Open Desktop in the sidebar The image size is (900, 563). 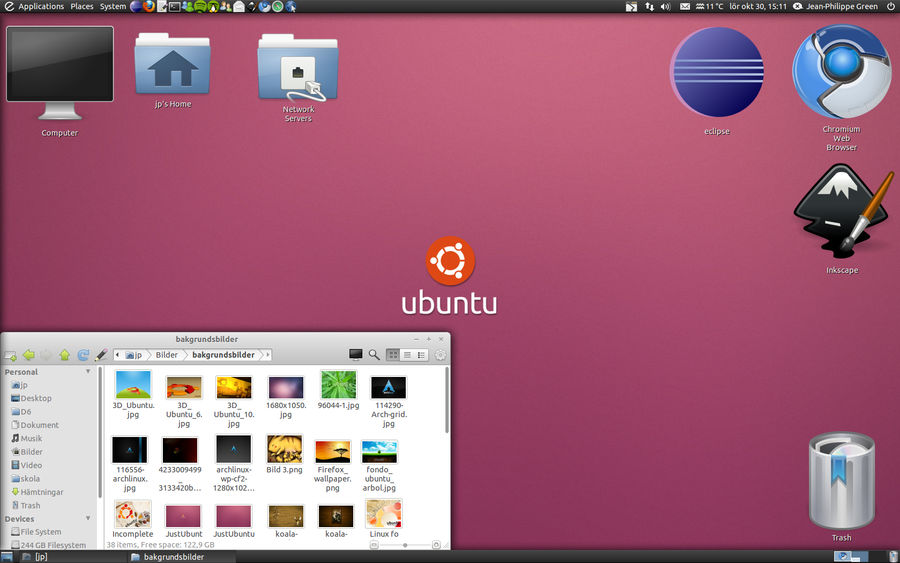(32, 398)
